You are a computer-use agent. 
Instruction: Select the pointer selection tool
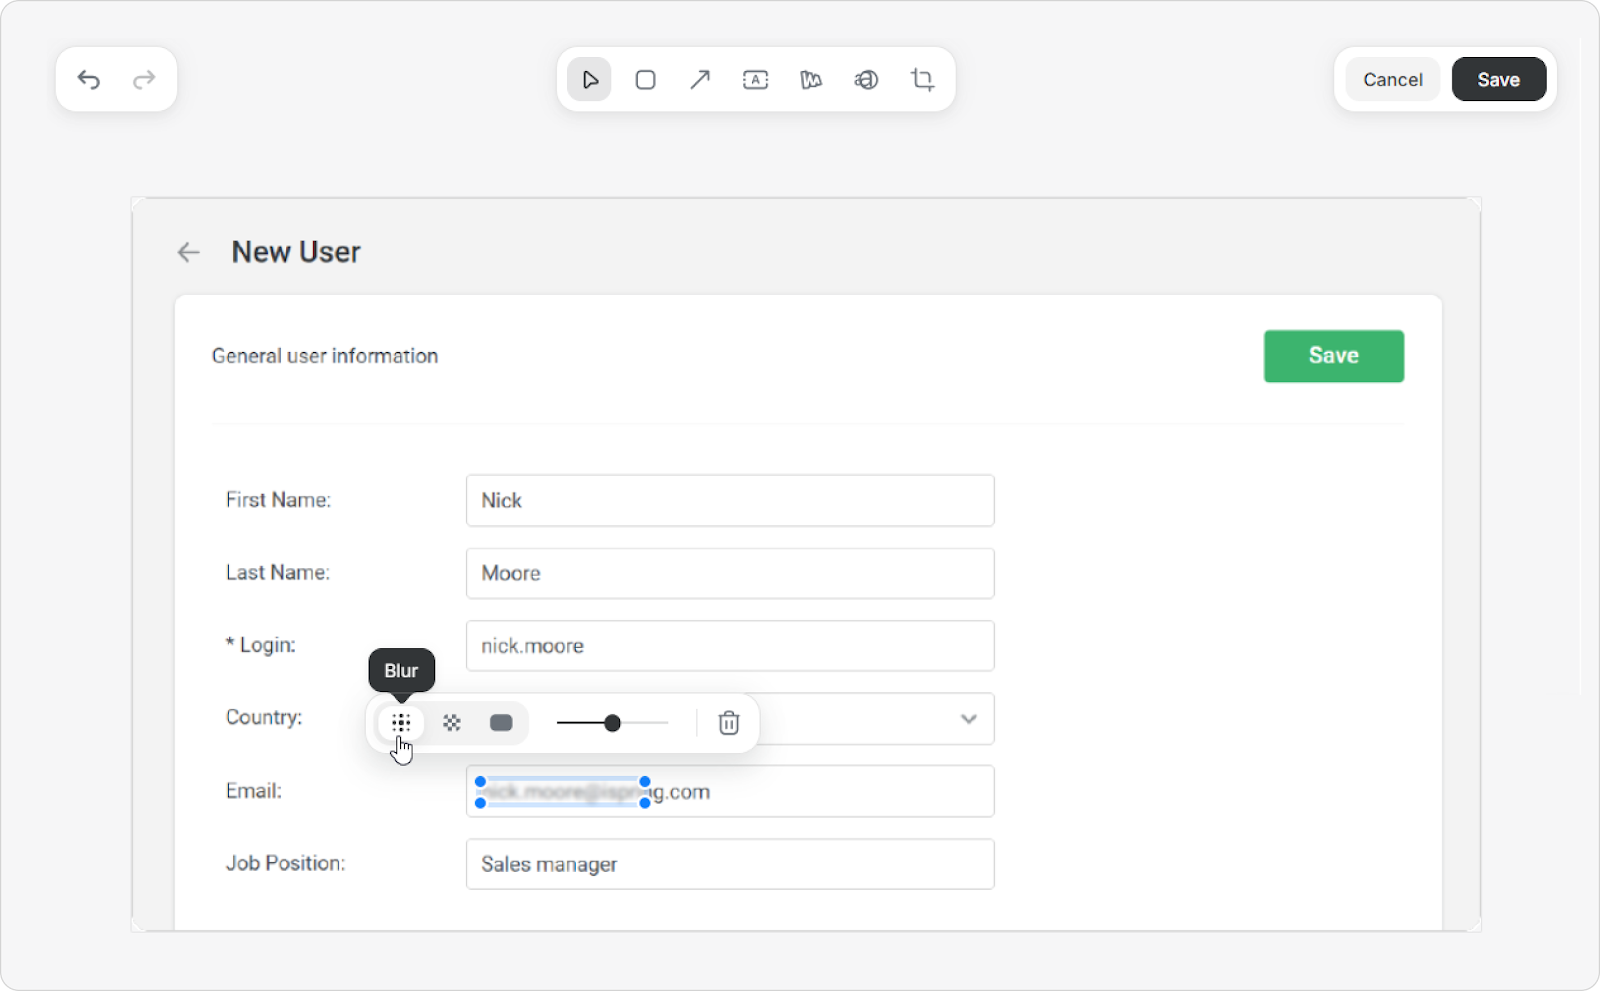click(590, 80)
